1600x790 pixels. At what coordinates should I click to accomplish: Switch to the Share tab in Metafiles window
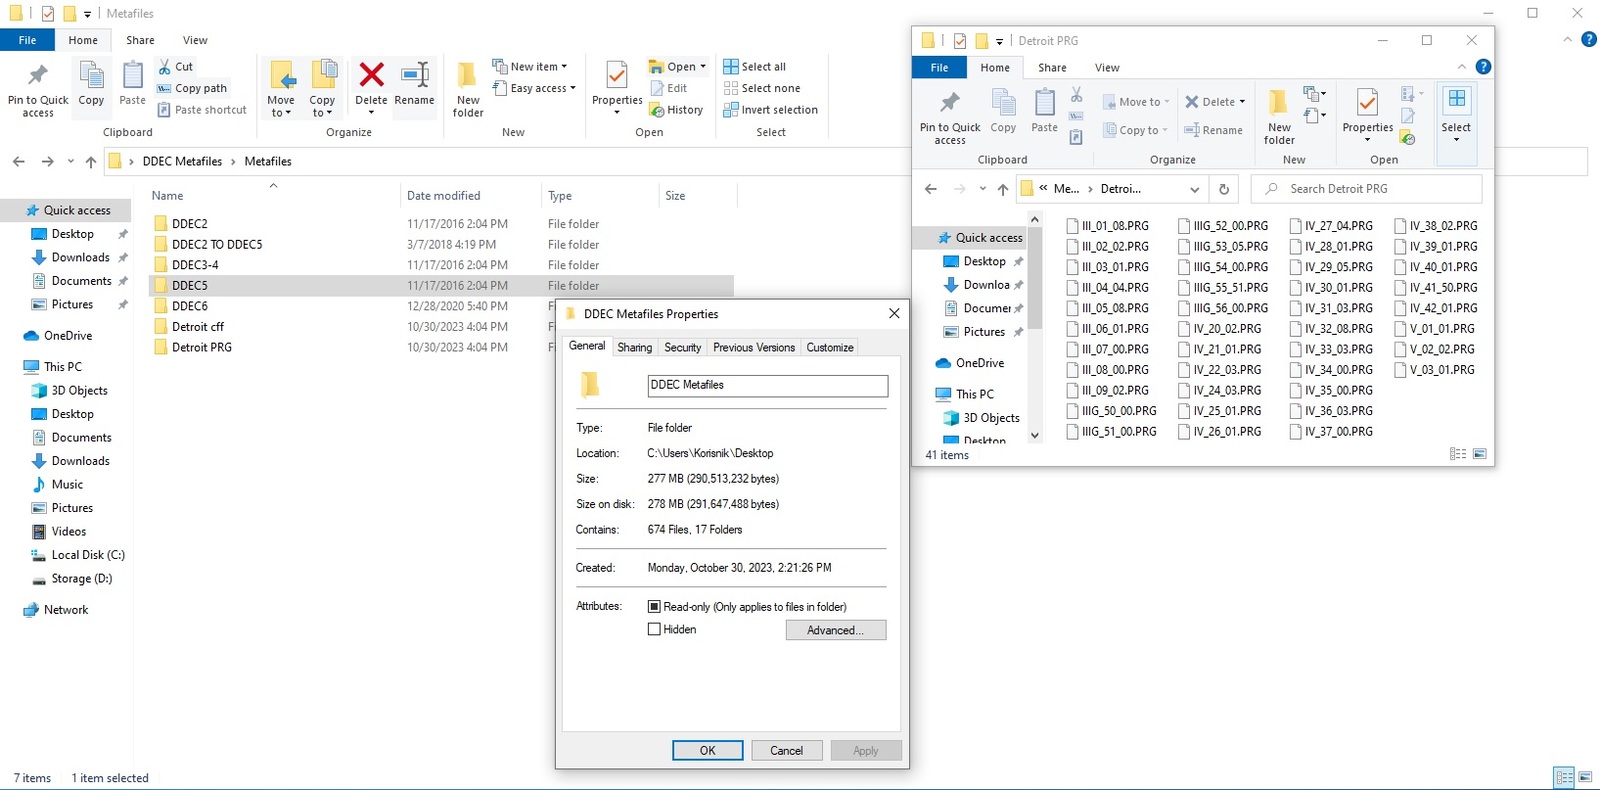pyautogui.click(x=140, y=40)
